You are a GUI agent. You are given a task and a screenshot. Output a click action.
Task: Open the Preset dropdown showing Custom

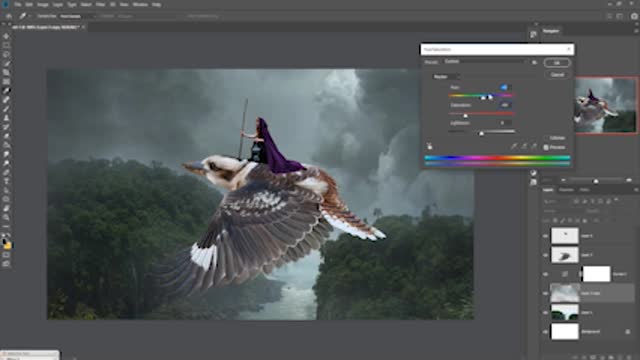pyautogui.click(x=485, y=62)
